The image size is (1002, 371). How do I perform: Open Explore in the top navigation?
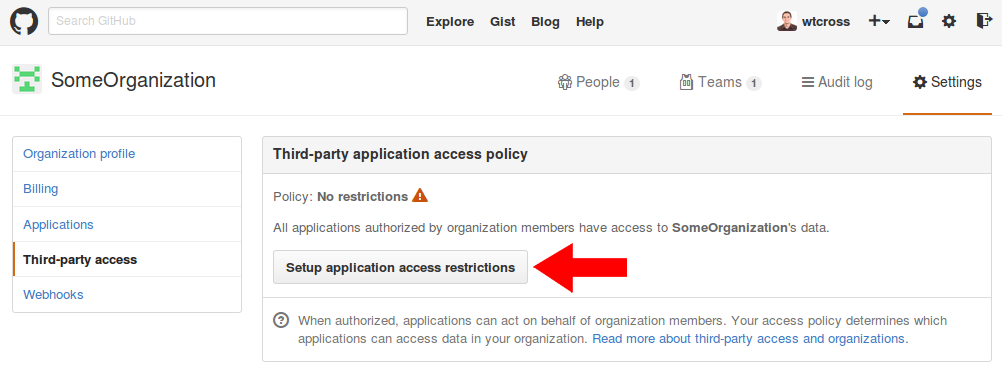(450, 22)
